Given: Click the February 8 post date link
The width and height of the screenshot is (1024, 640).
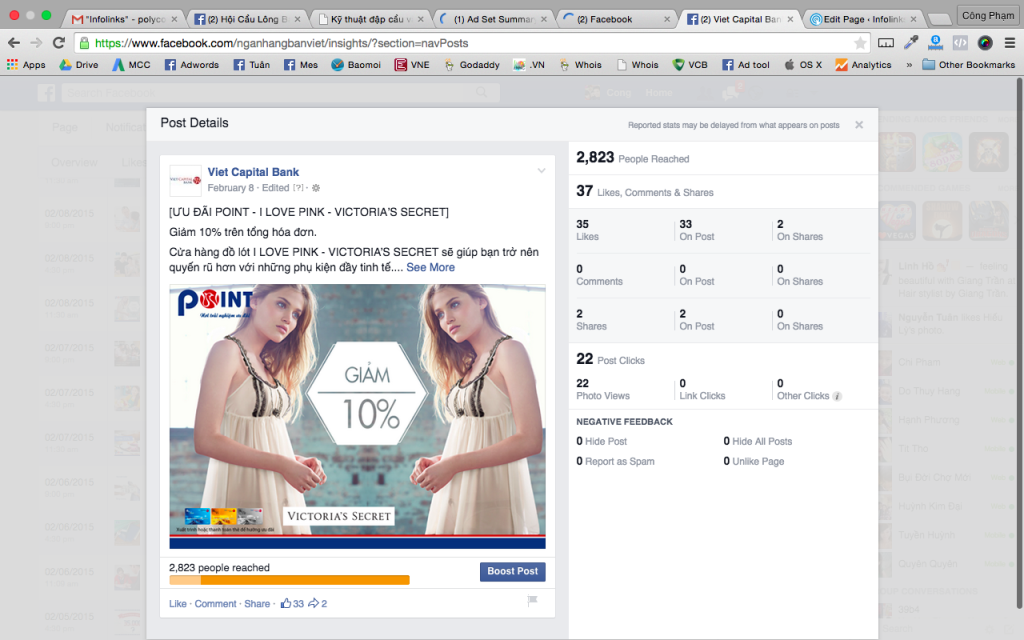Looking at the screenshot, I should point(231,188).
